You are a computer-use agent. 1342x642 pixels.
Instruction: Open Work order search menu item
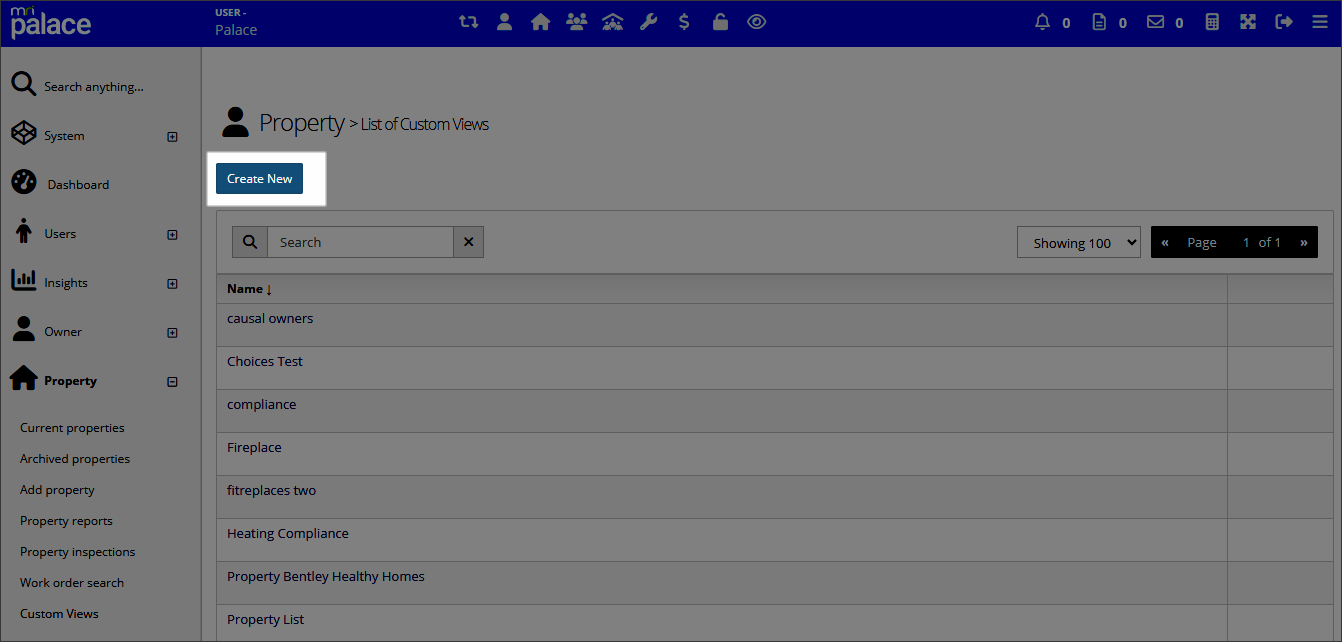pos(72,583)
